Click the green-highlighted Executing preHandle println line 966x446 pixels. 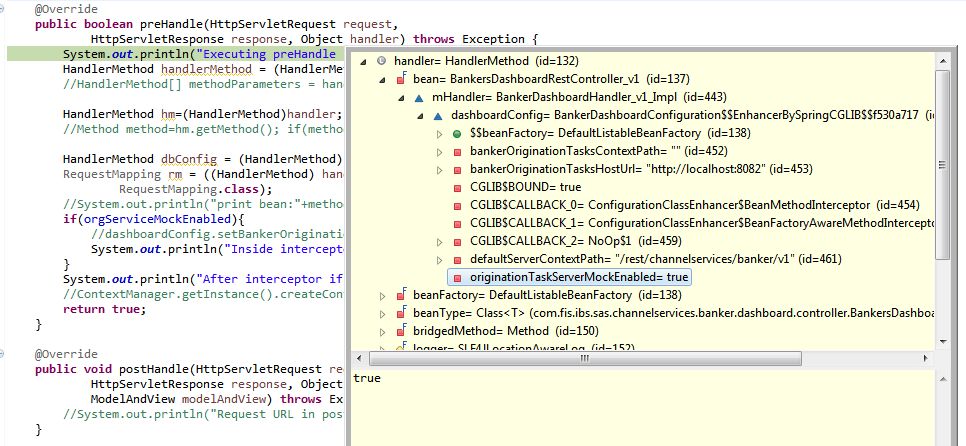[176, 54]
